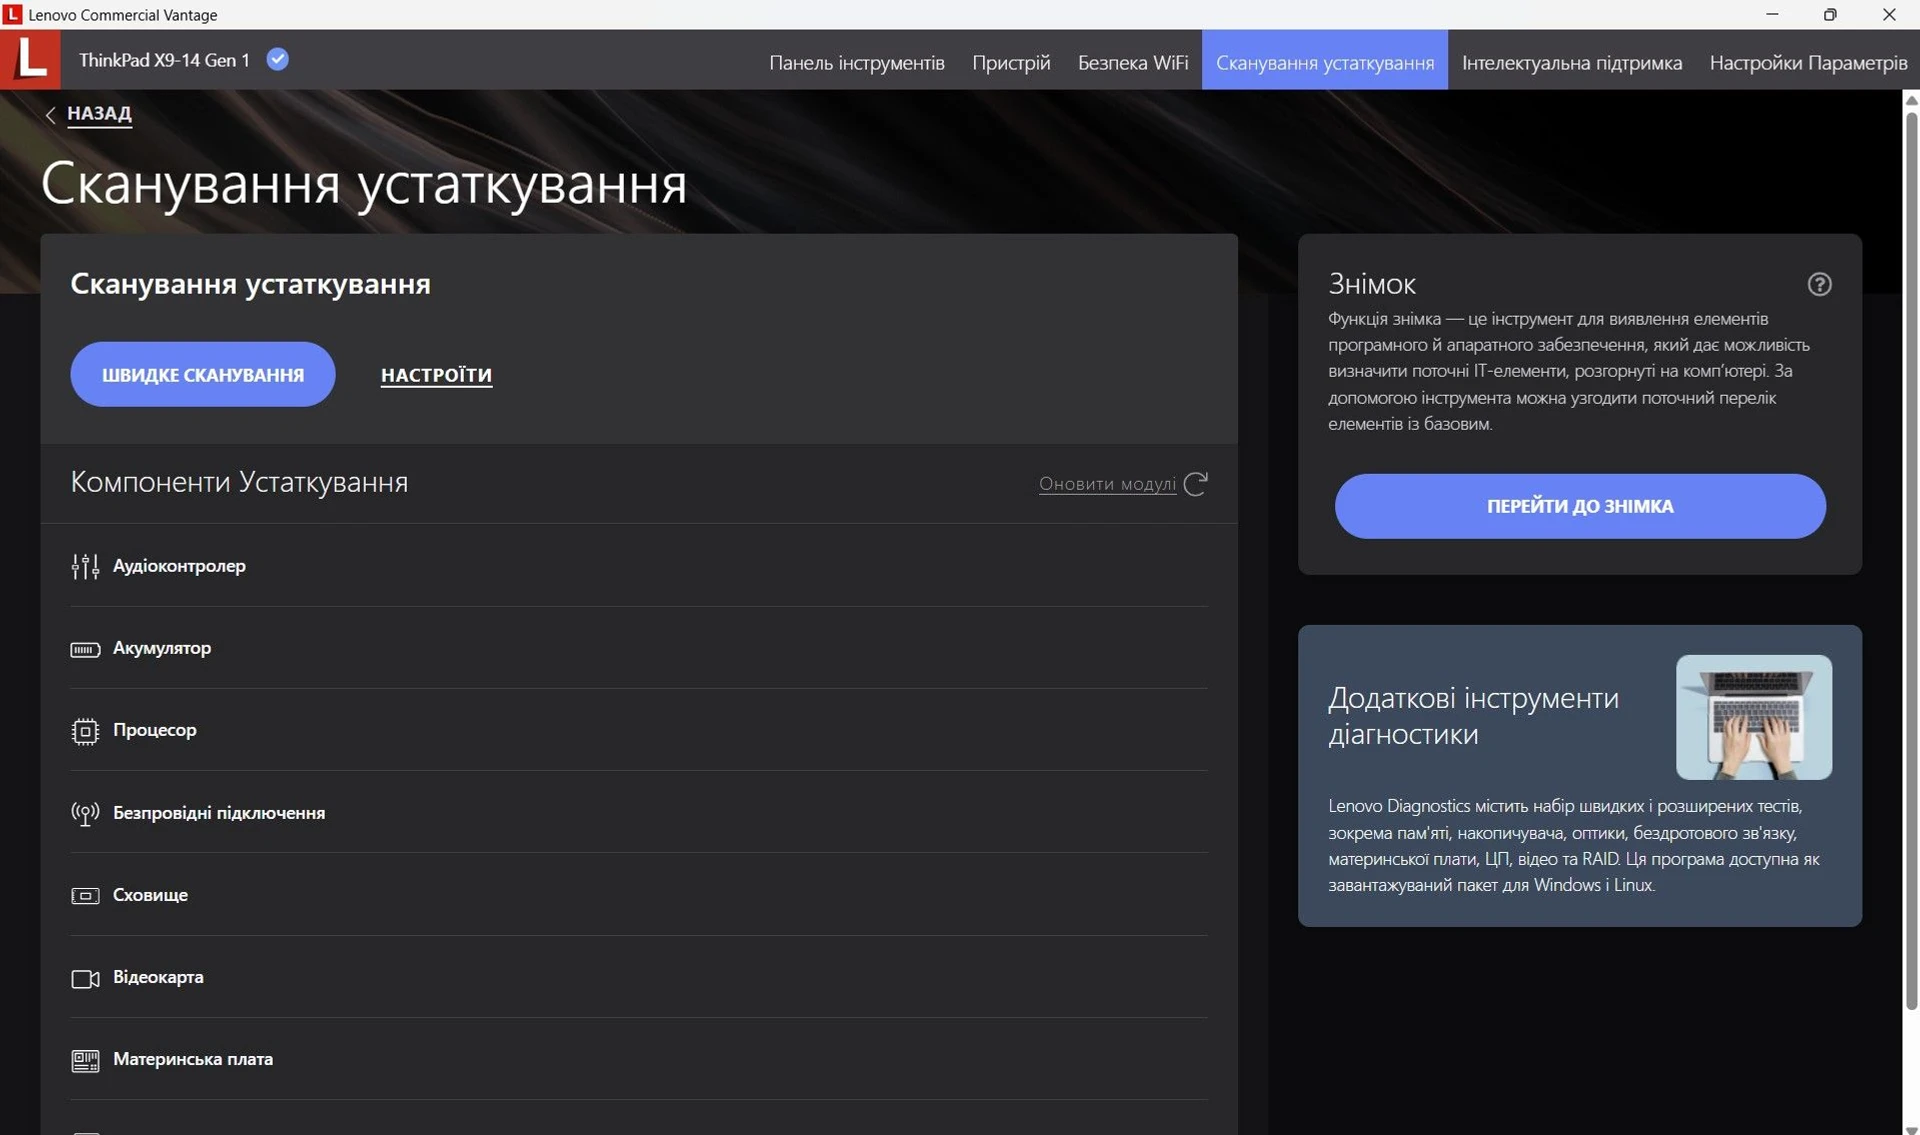Select the Аудіоконтролер component row
1920x1135 pixels.
(x=639, y=566)
